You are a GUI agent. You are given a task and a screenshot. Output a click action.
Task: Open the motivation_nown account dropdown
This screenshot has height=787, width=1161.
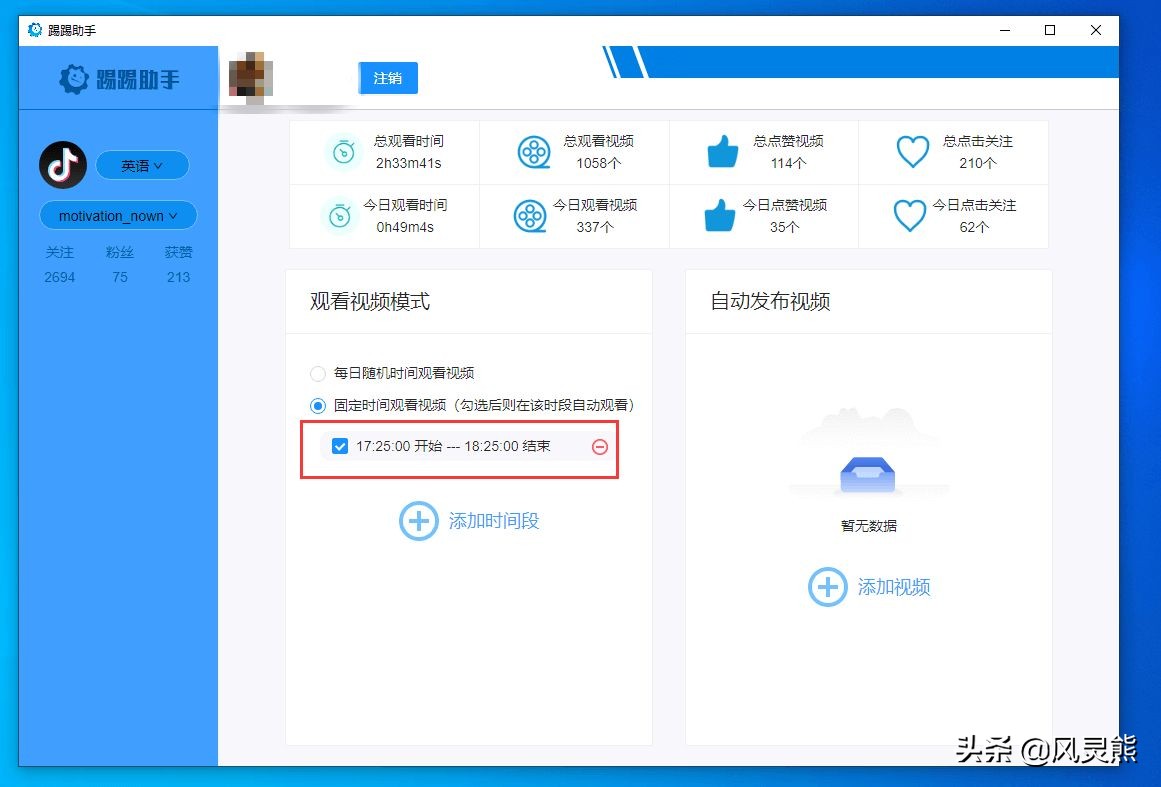118,215
